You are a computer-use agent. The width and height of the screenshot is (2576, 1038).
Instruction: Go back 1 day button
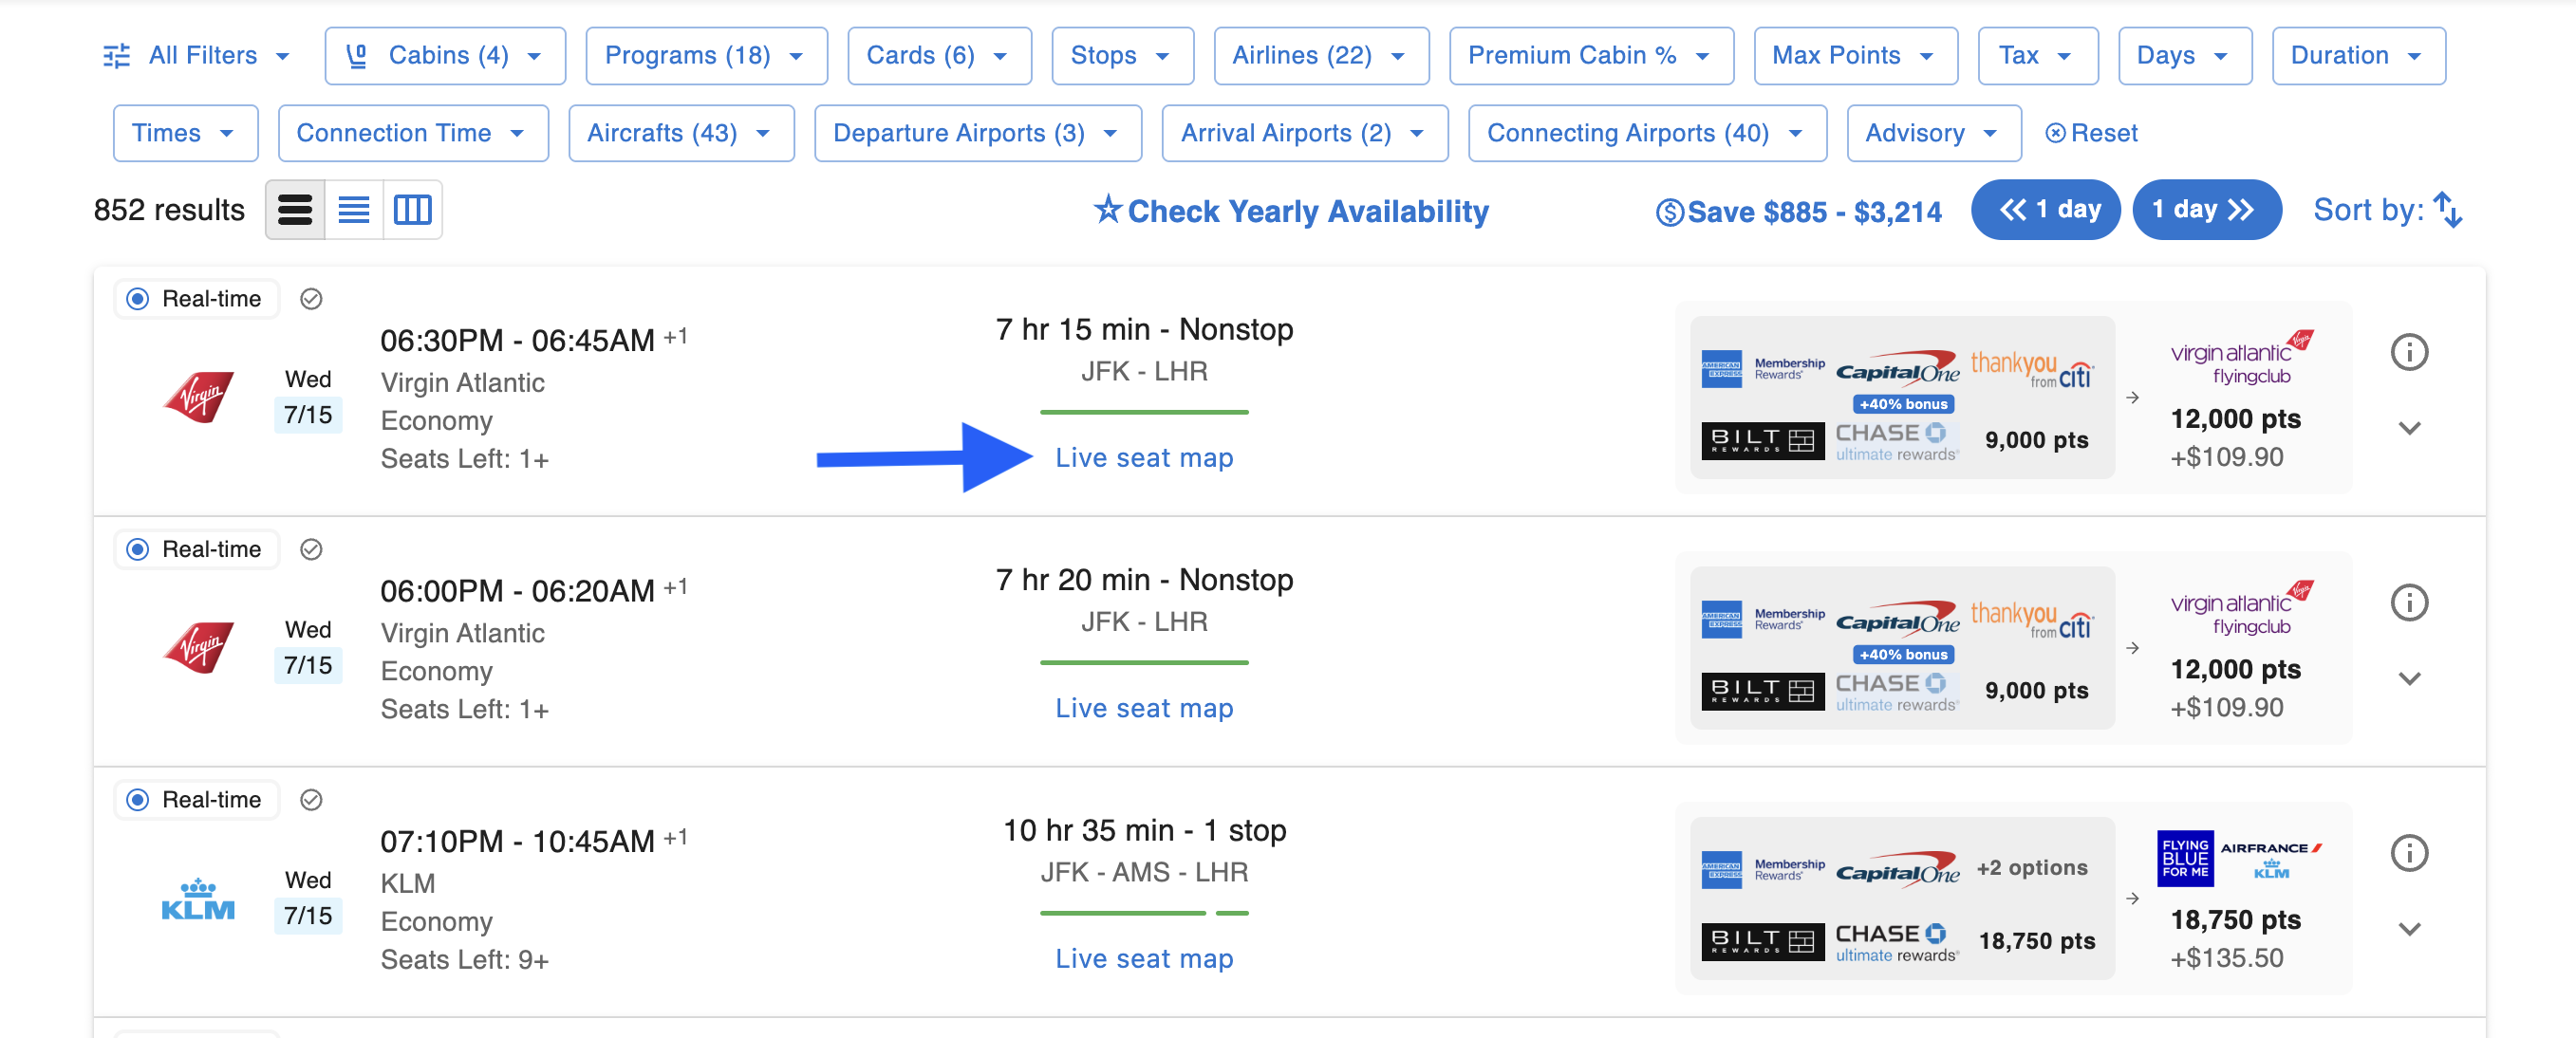[2045, 210]
